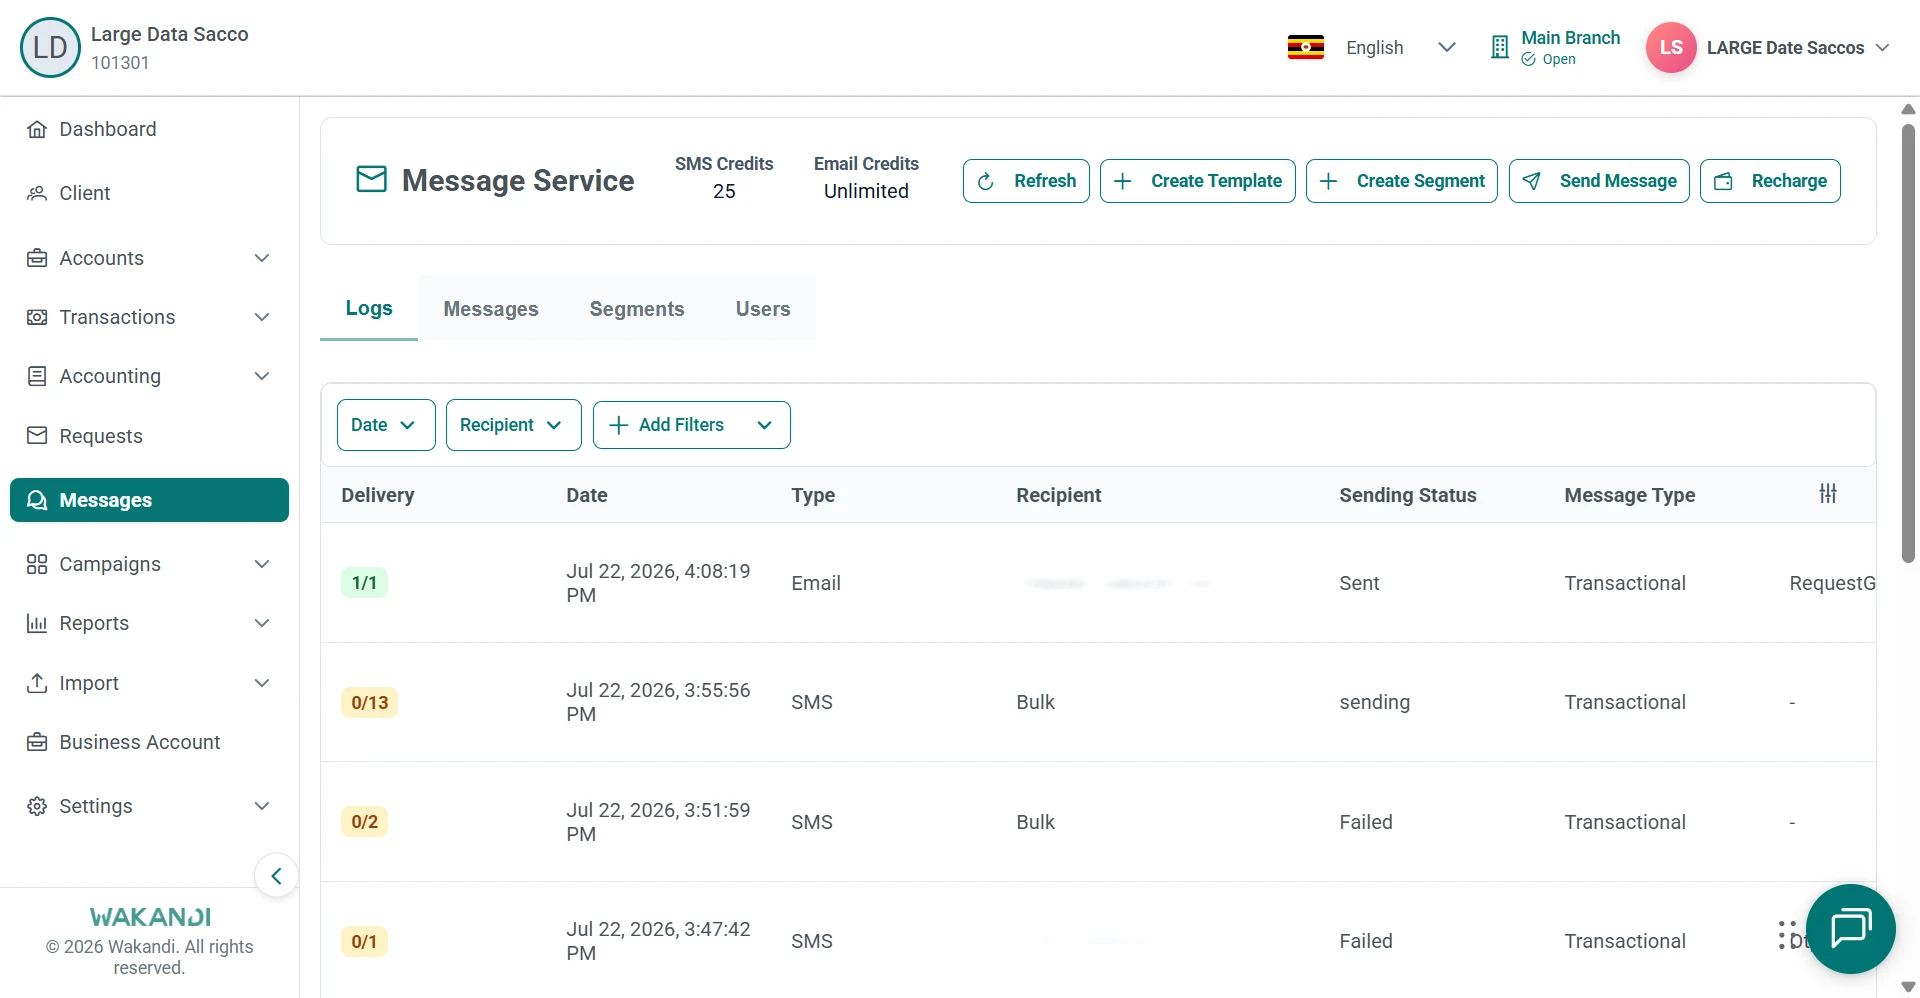Open Business Account in the sidebar
The width and height of the screenshot is (1920, 998).
(x=150, y=742)
